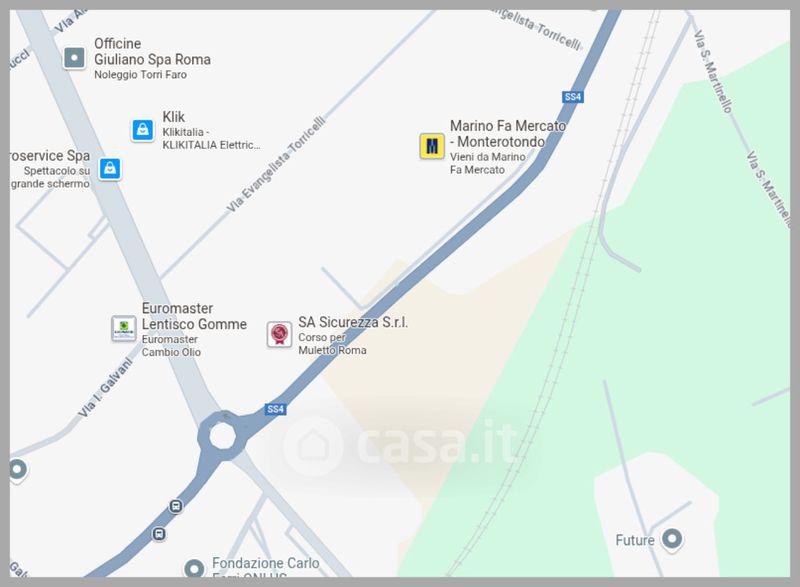Click the center of the roundabout
The image size is (800, 587).
[x=222, y=436]
